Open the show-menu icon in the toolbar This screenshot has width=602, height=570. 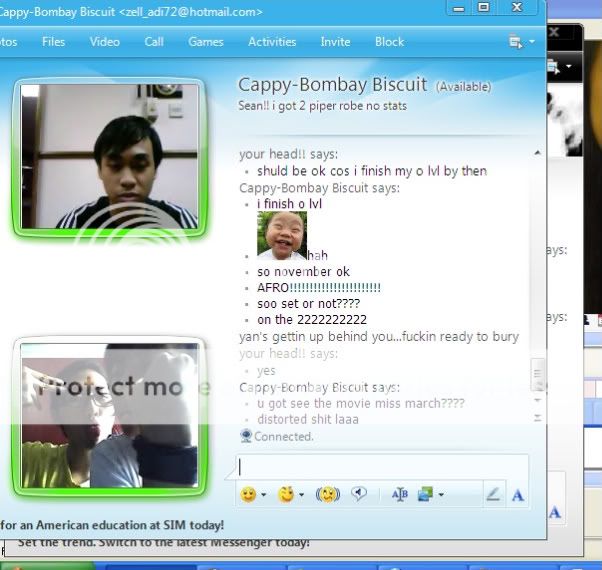[x=515, y=41]
